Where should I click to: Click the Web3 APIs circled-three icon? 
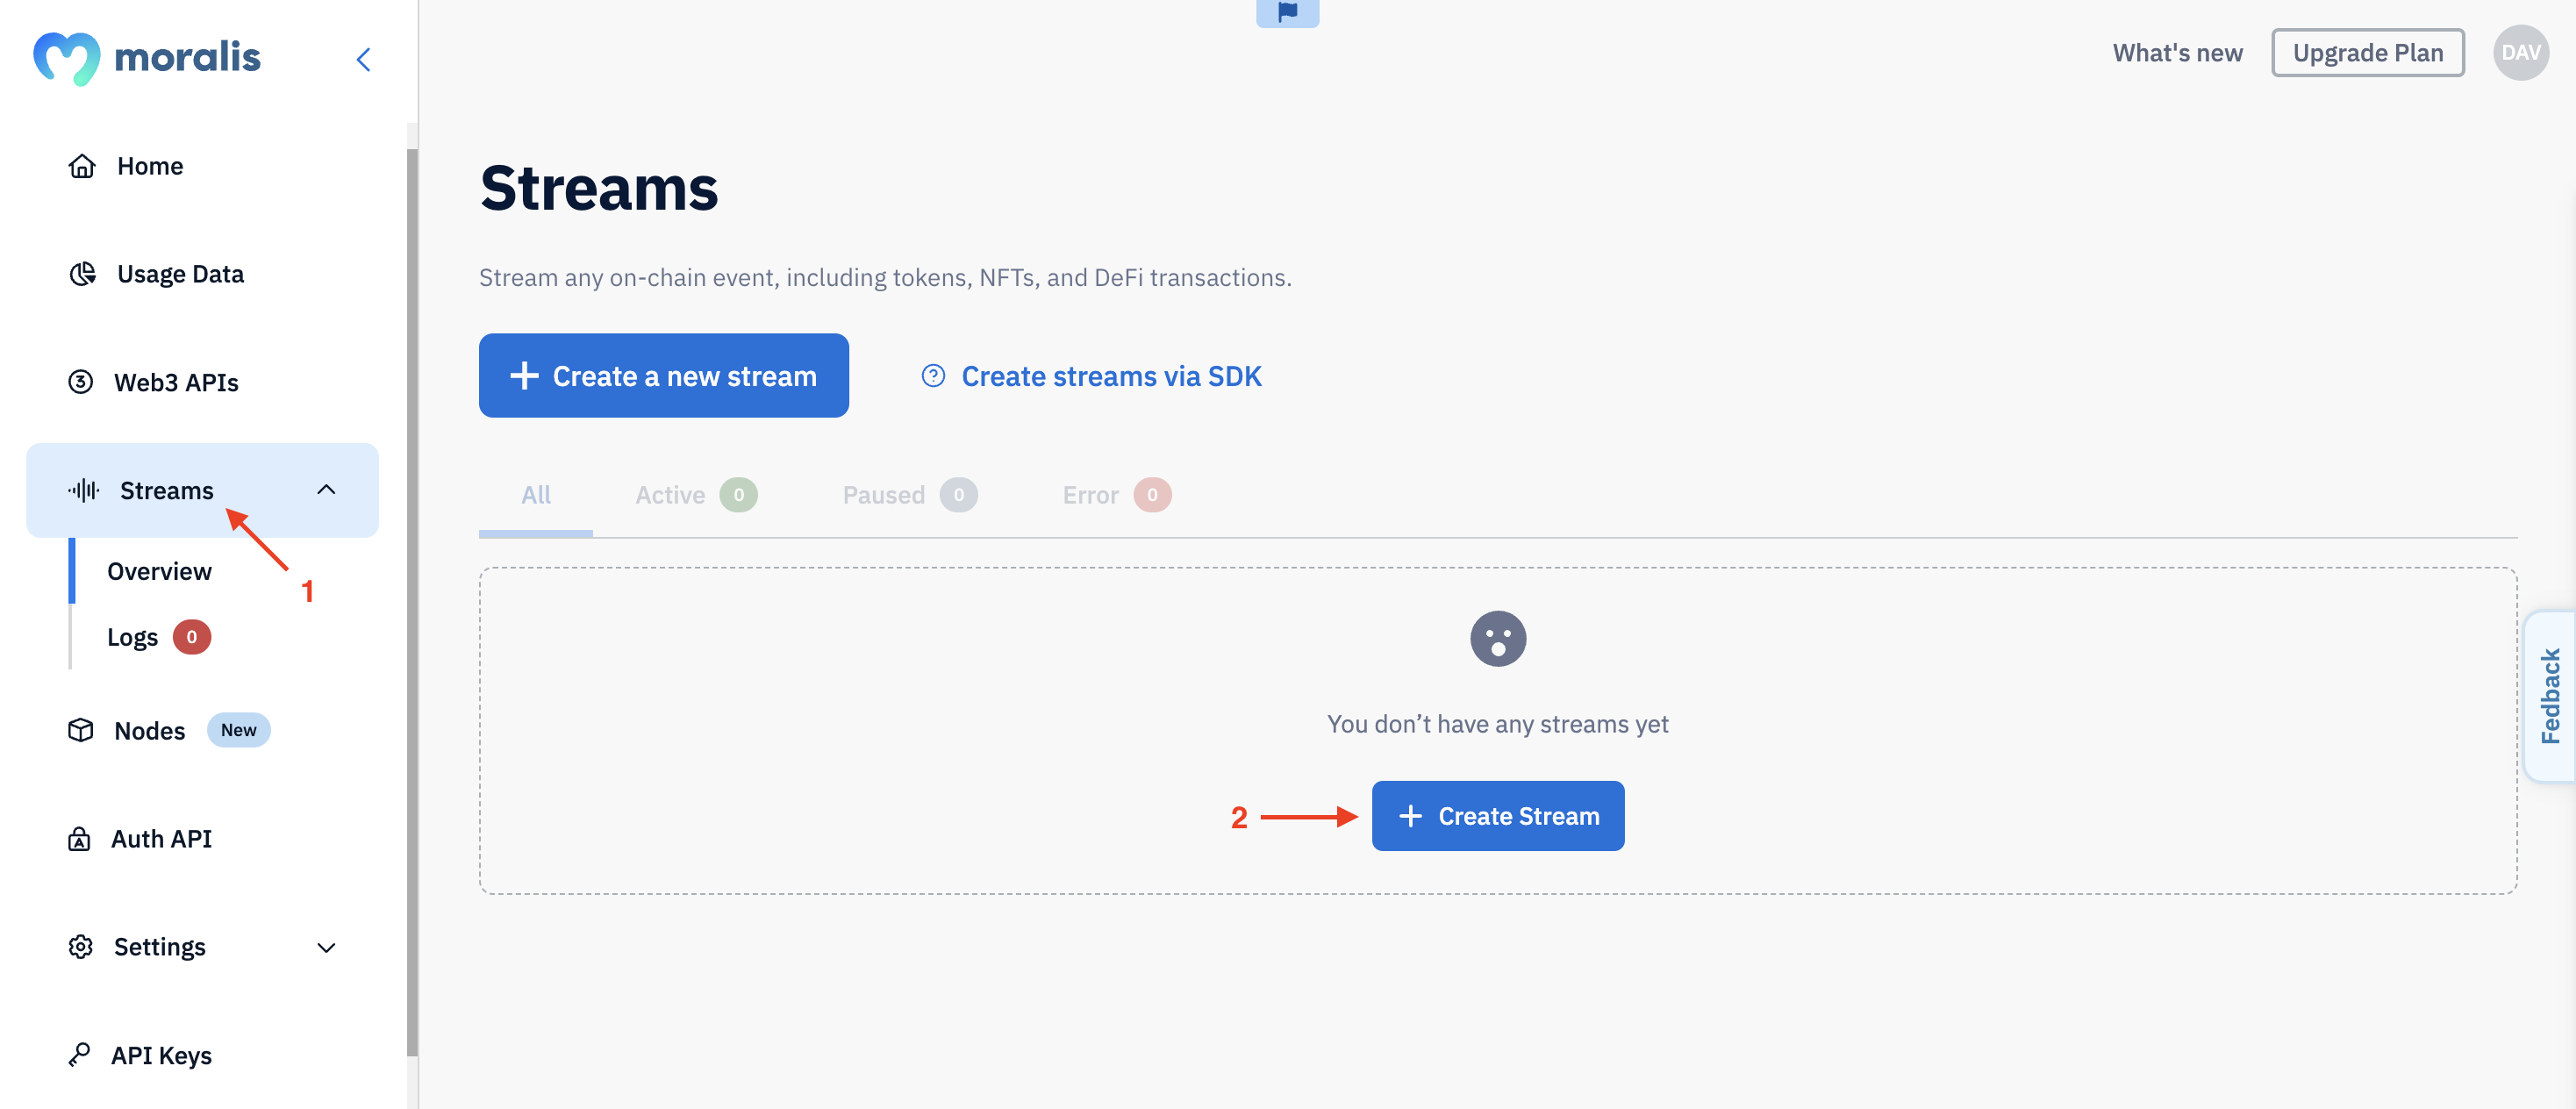(x=81, y=382)
